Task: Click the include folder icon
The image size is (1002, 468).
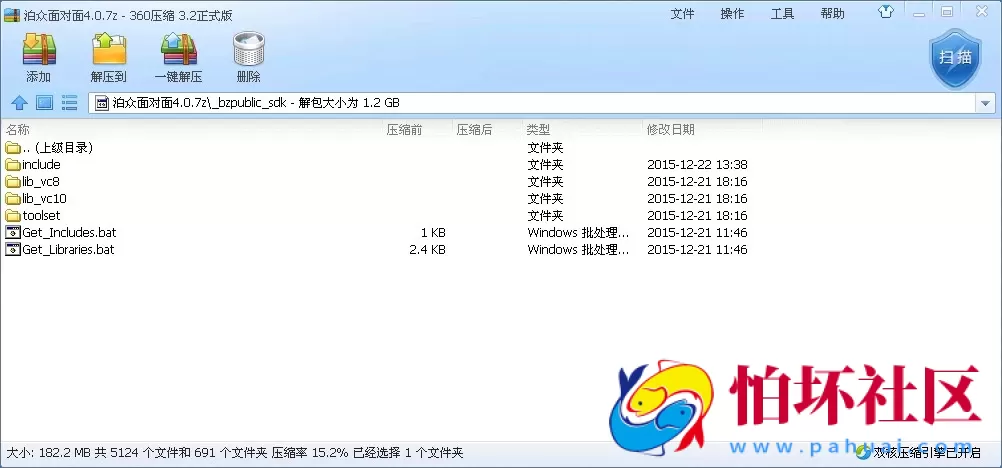Action: tap(13, 164)
